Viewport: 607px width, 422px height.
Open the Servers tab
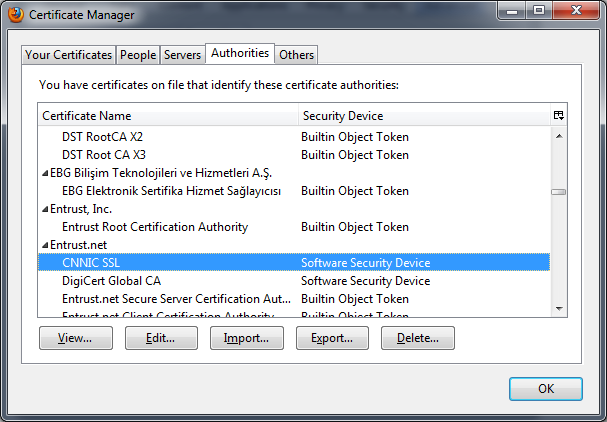(x=182, y=55)
